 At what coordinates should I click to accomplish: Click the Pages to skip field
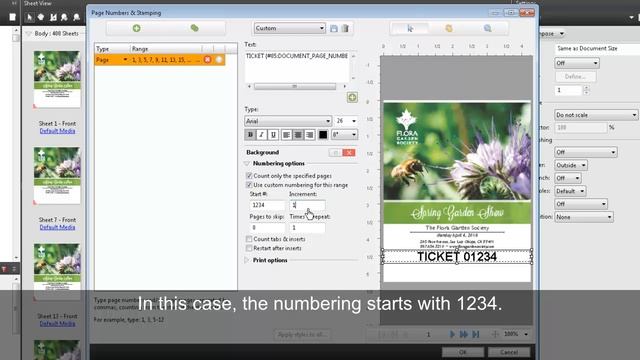[267, 228]
